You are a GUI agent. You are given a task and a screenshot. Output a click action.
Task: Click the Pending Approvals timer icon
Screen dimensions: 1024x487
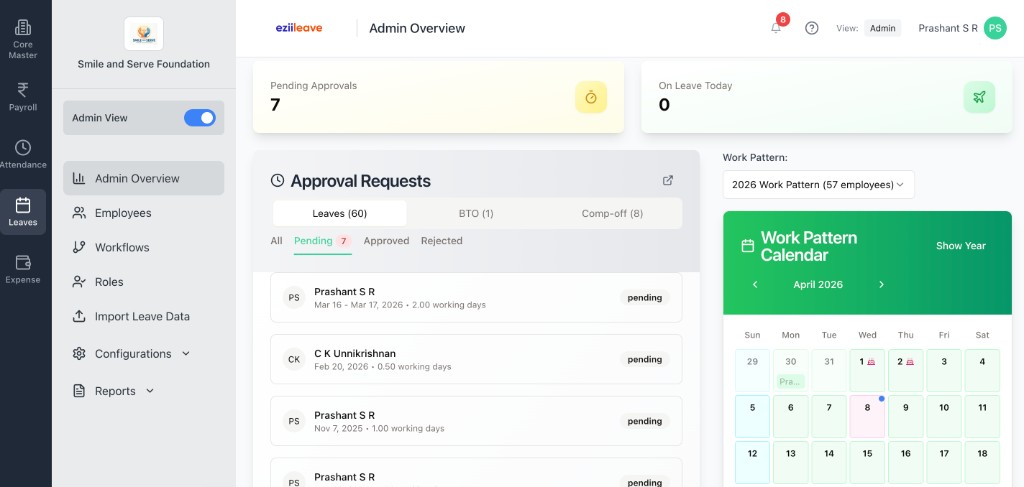coord(591,97)
